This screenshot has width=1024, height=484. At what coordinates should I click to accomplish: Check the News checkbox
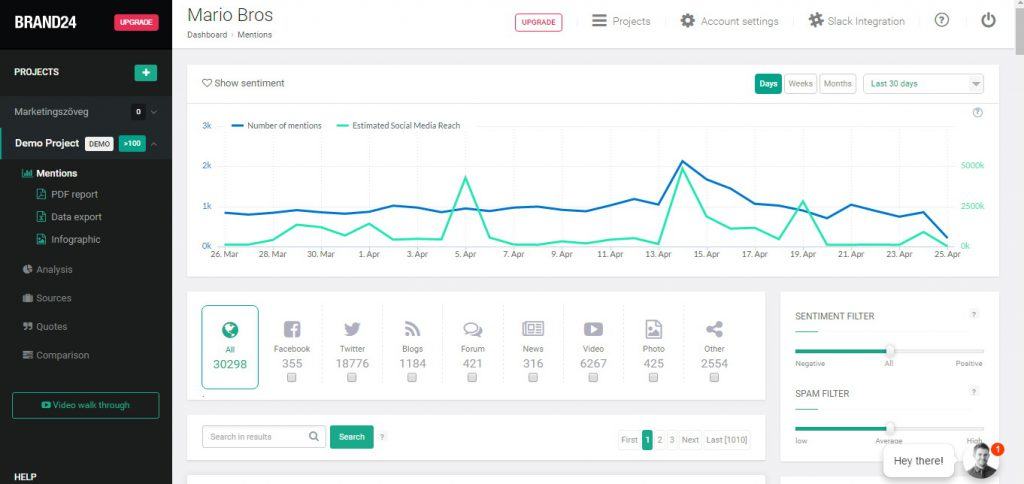533,378
